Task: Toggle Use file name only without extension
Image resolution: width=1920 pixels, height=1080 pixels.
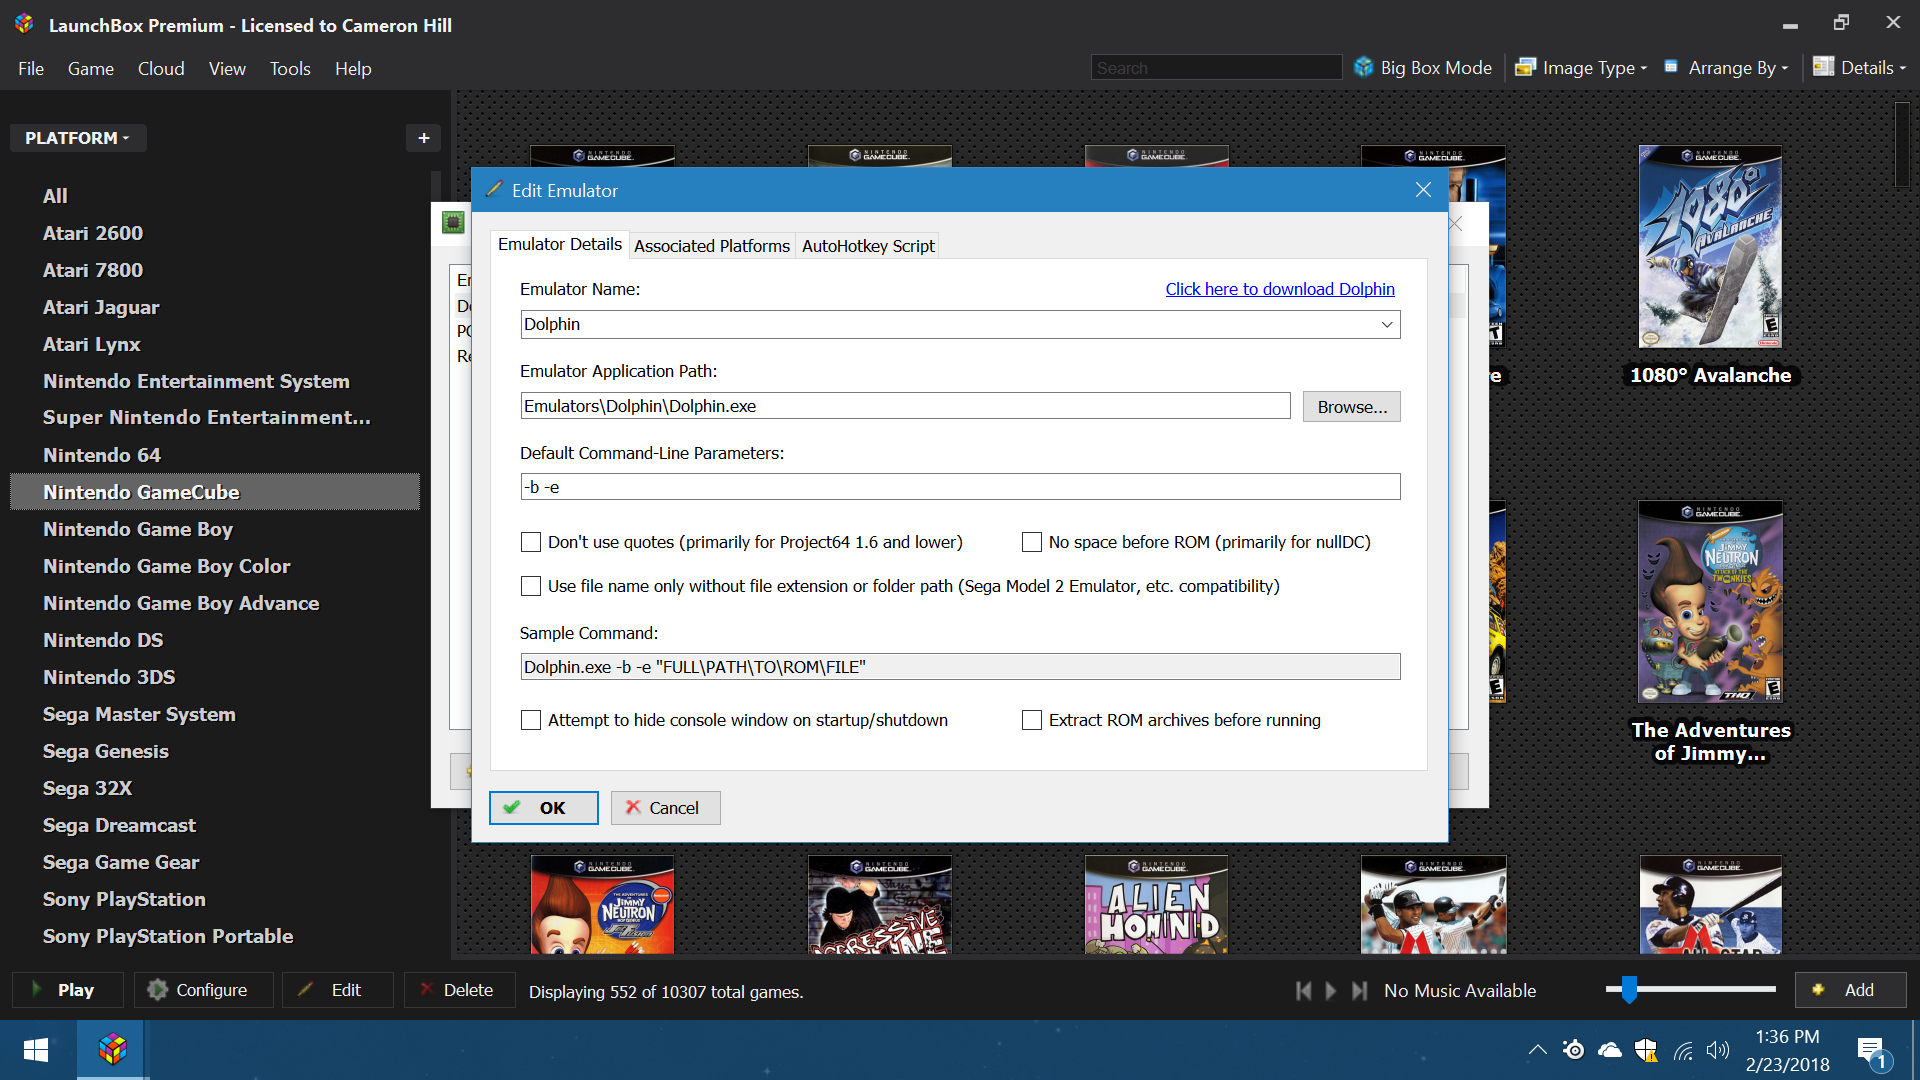Action: (x=531, y=586)
